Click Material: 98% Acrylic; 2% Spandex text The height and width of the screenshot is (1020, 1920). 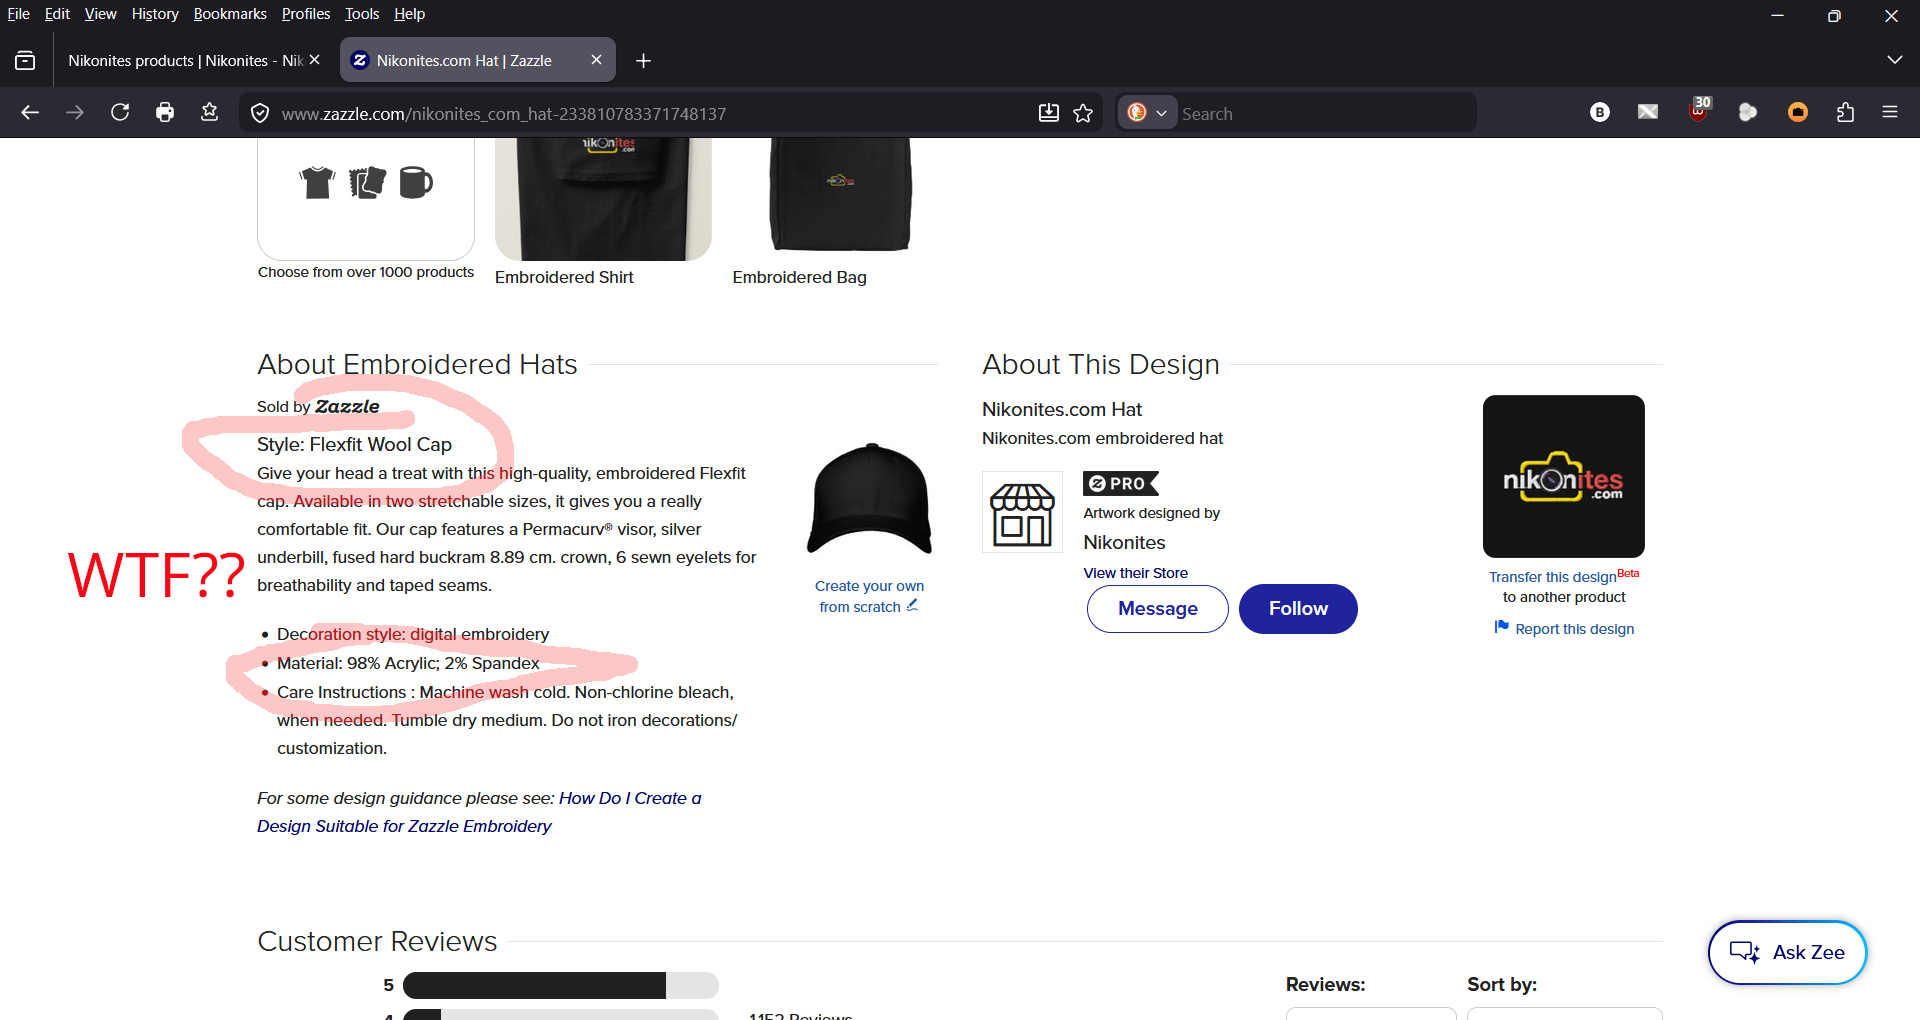[x=408, y=663]
